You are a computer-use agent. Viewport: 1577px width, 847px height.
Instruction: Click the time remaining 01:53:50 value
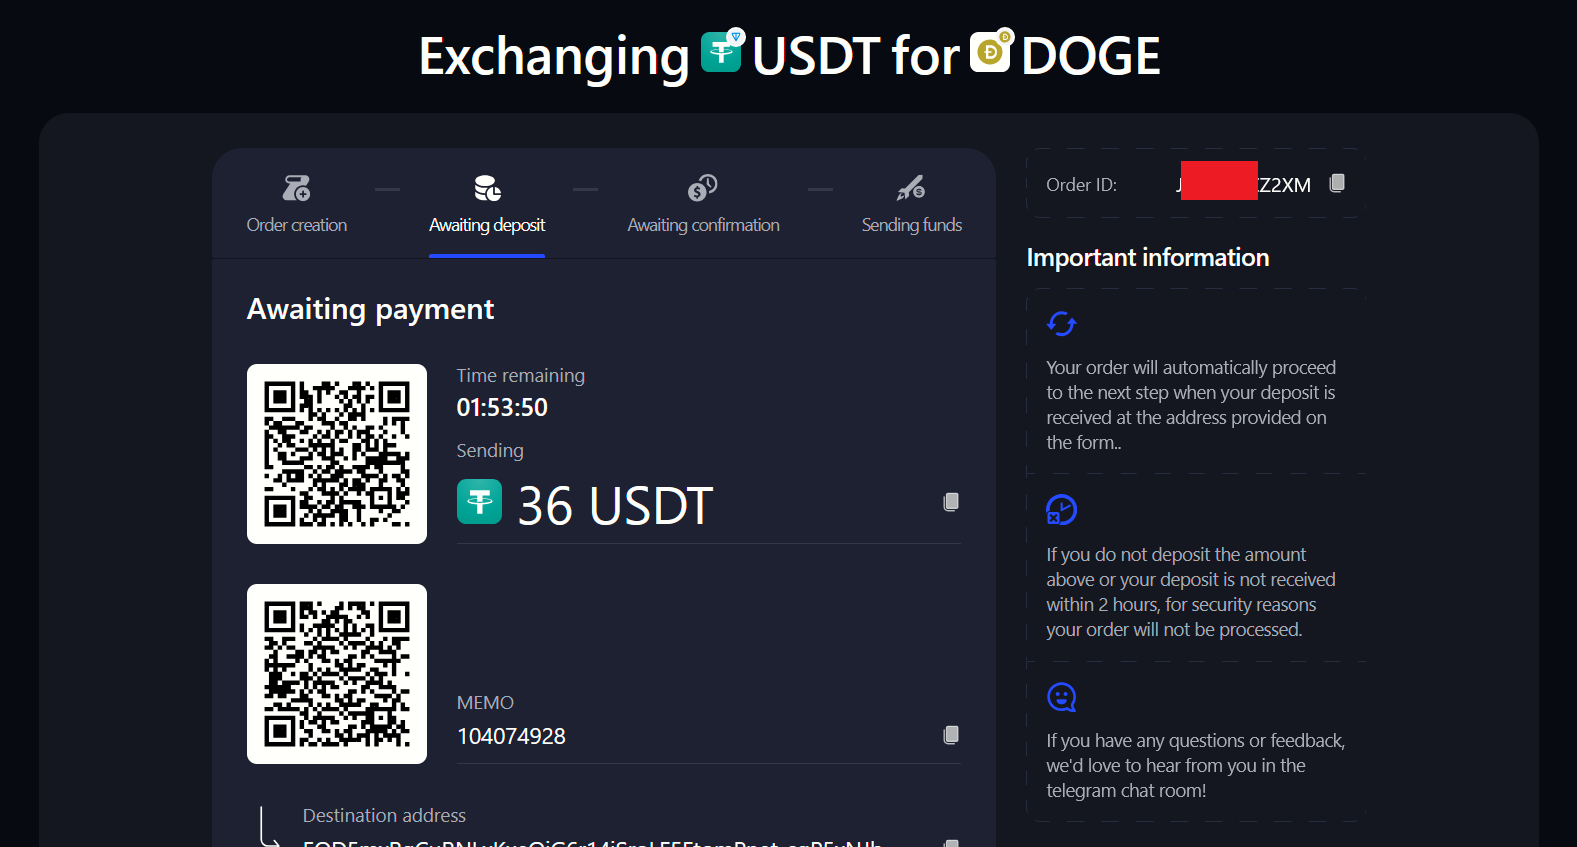point(502,408)
